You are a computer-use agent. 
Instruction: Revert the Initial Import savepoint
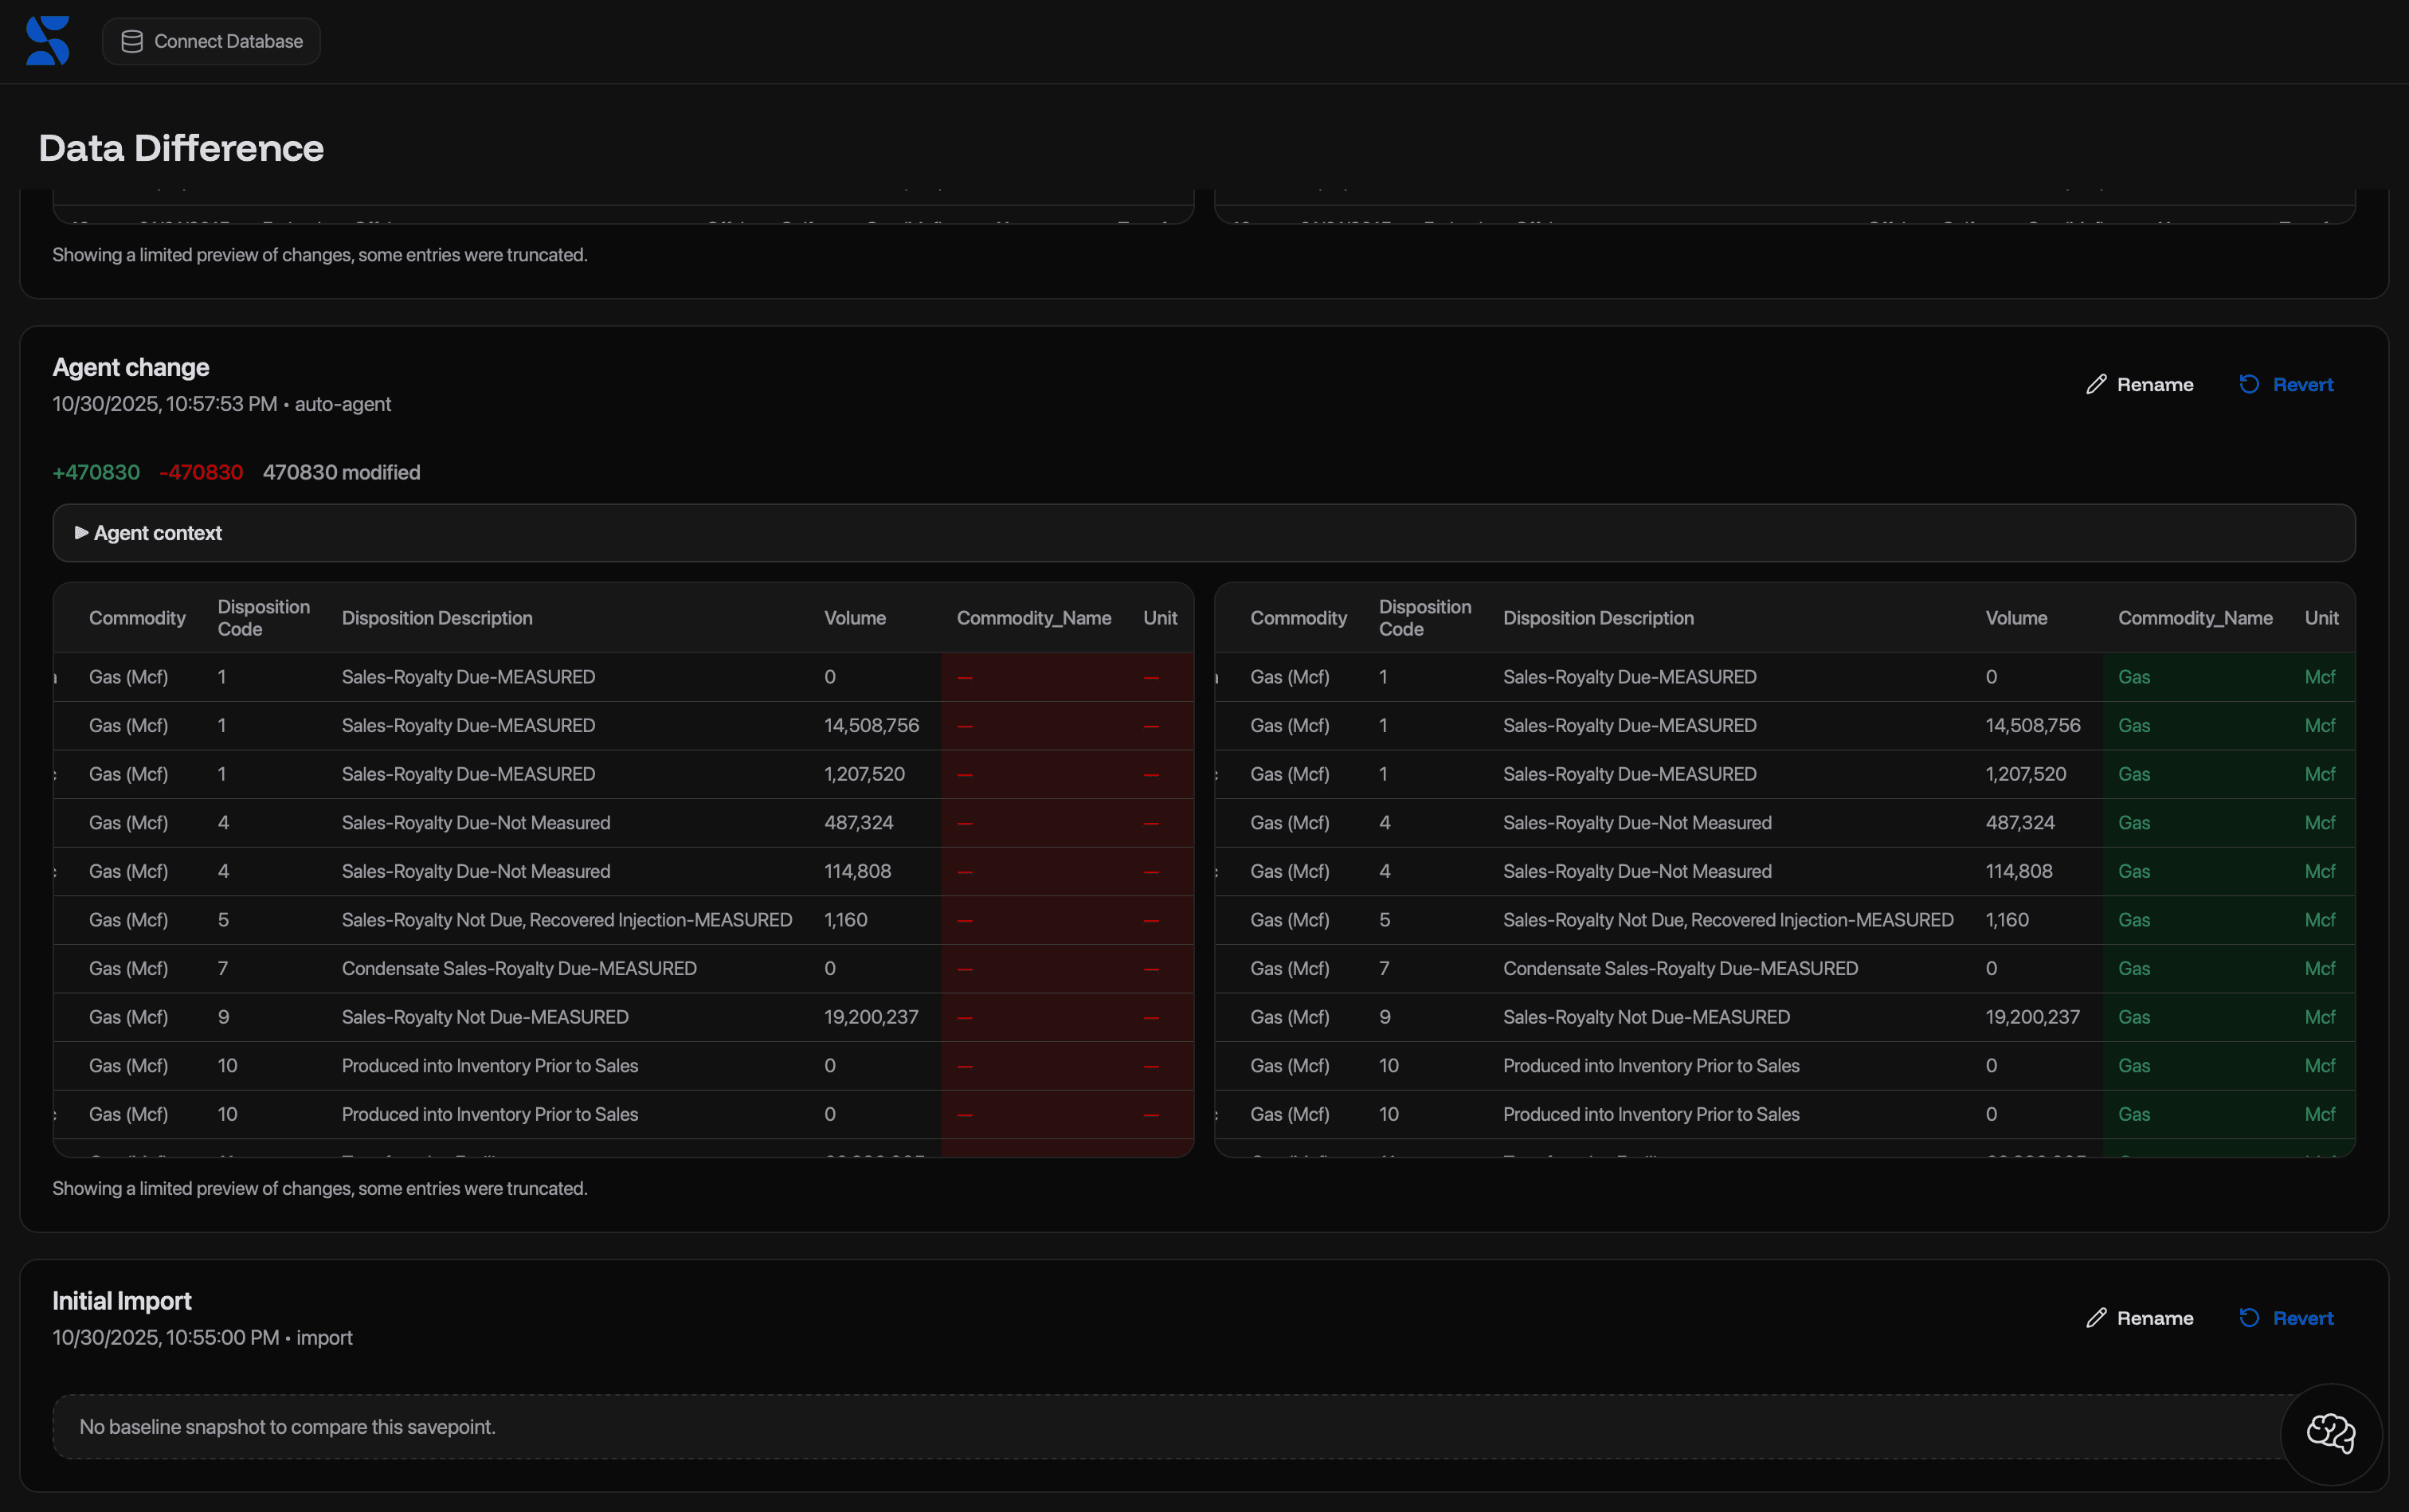pyautogui.click(x=2302, y=1318)
